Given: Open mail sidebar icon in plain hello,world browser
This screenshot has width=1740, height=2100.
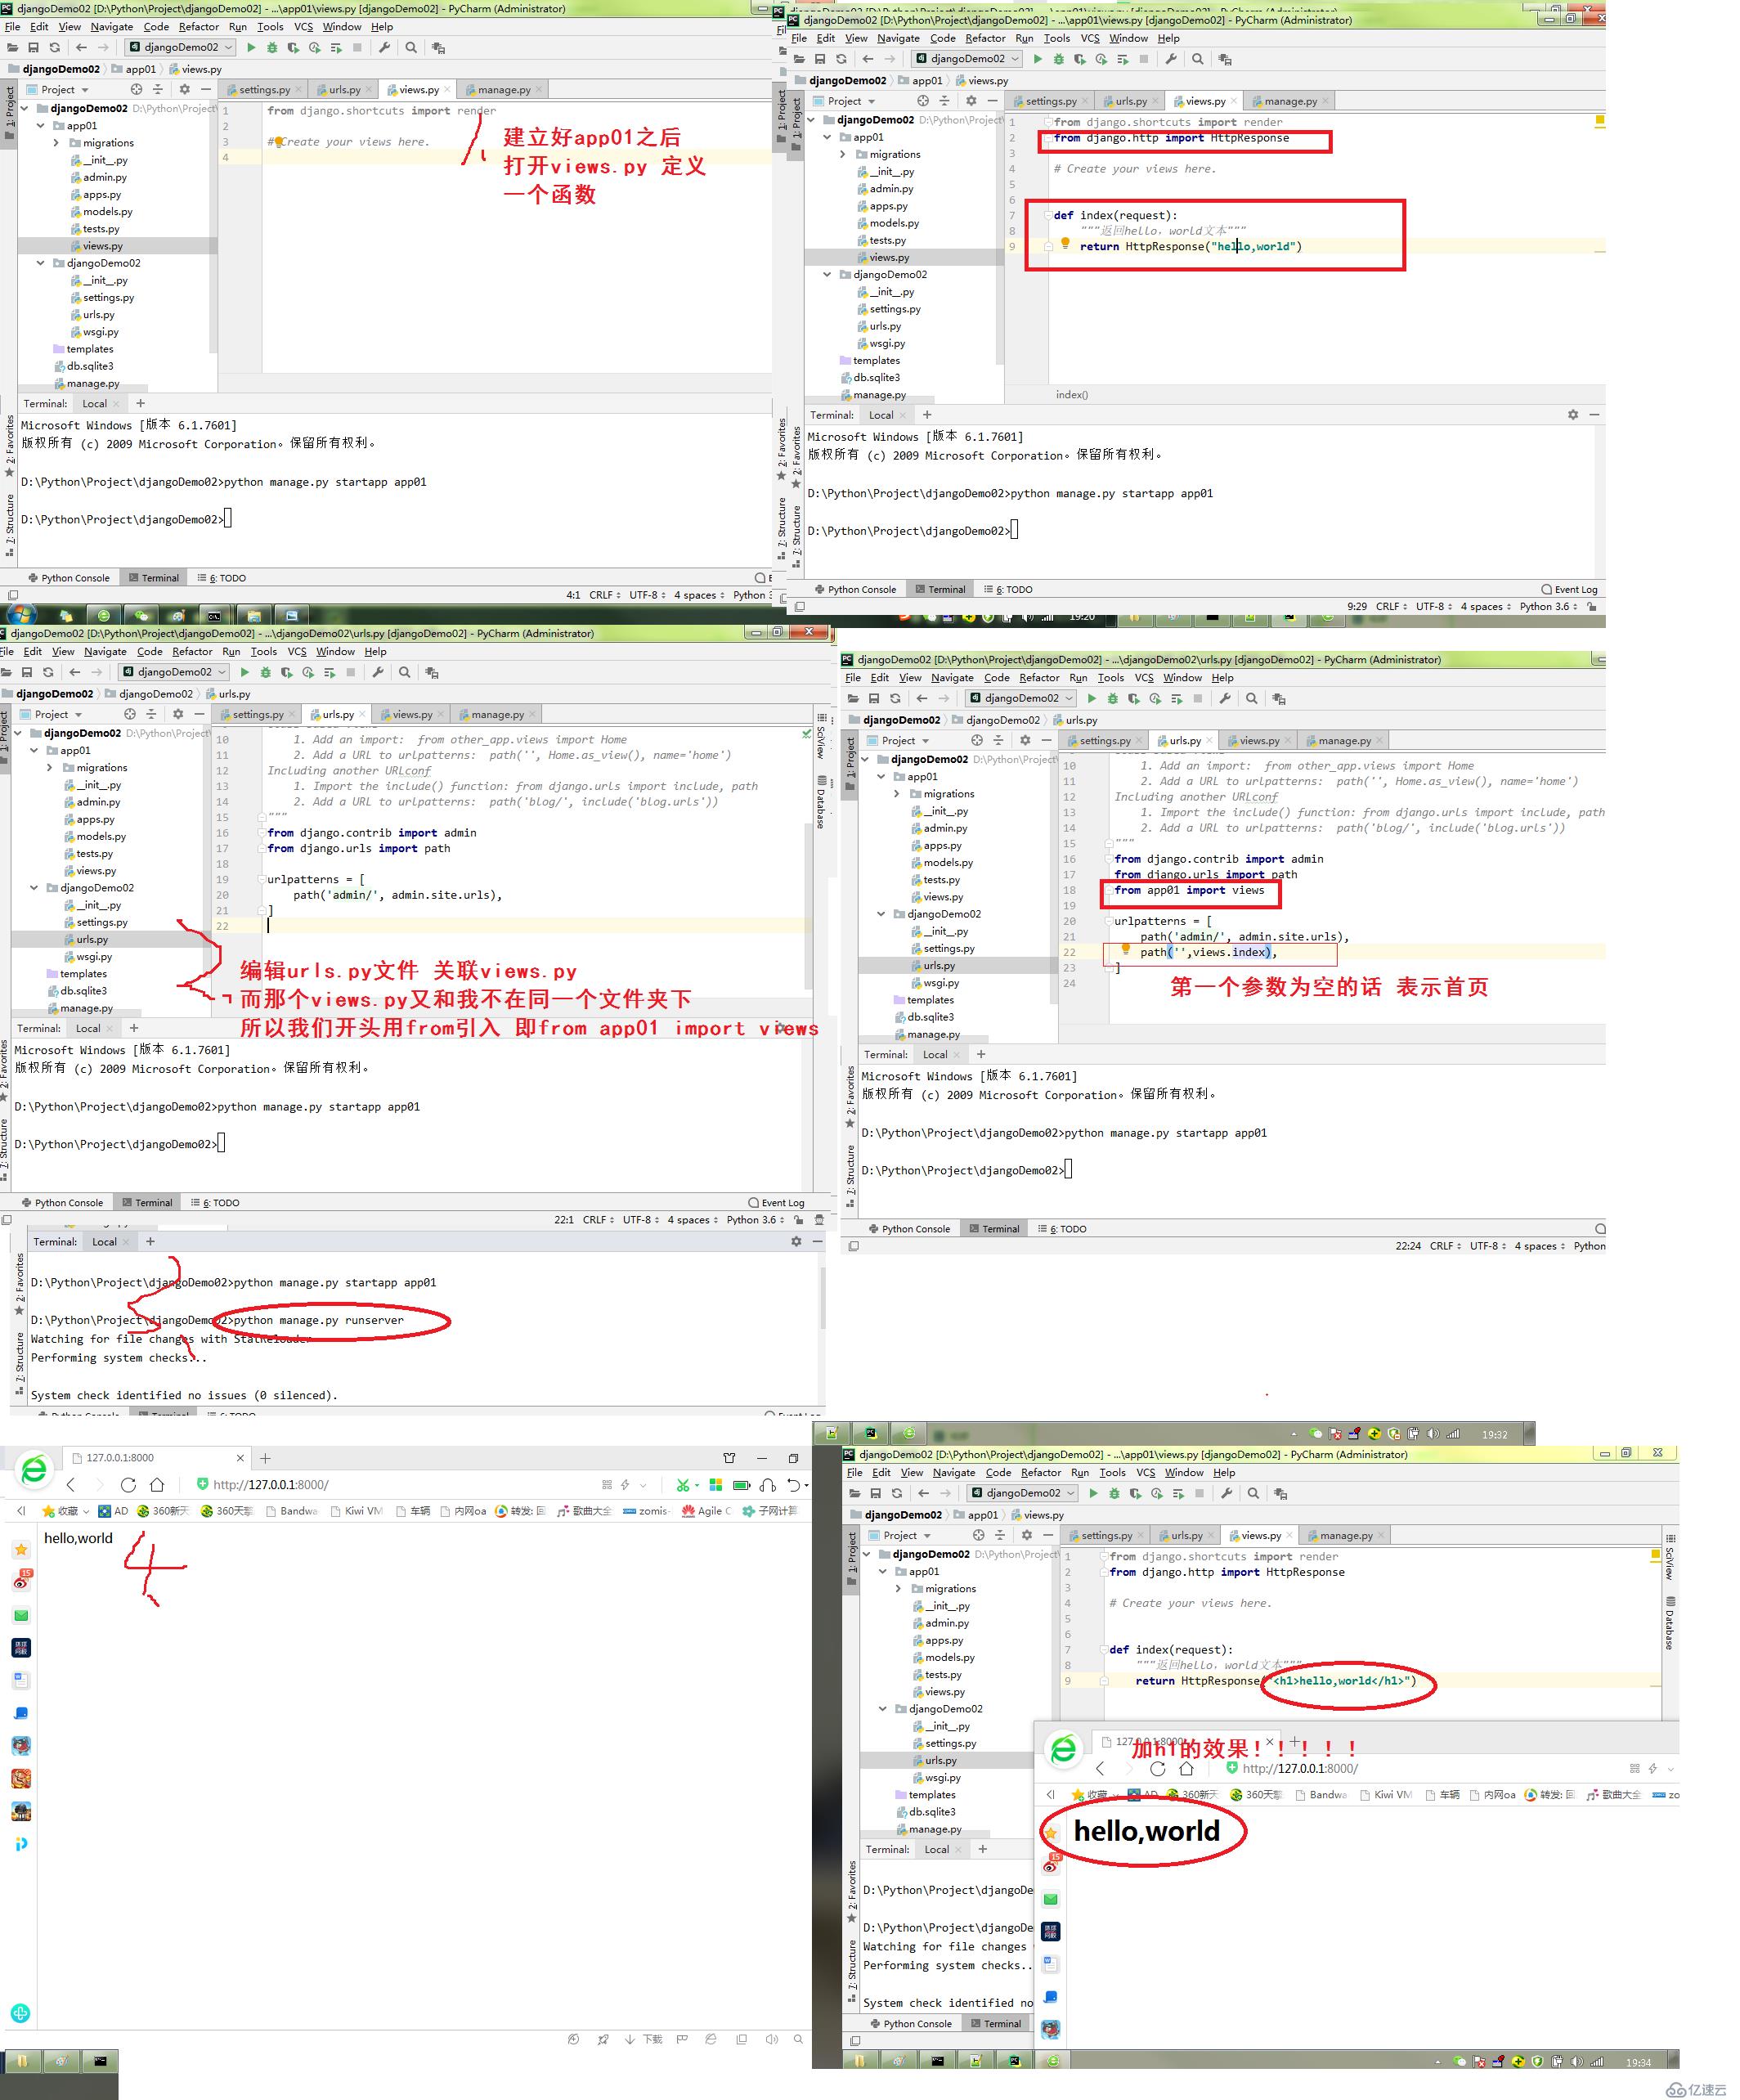Looking at the screenshot, I should tap(21, 1615).
